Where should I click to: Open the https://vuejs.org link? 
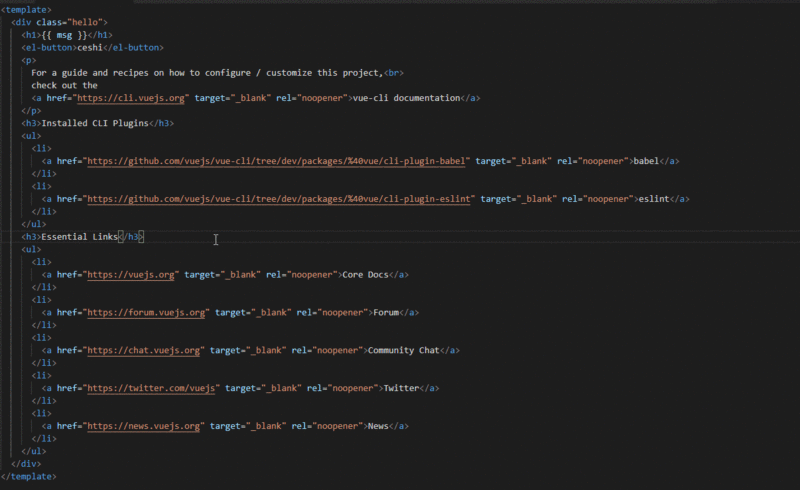(131, 275)
